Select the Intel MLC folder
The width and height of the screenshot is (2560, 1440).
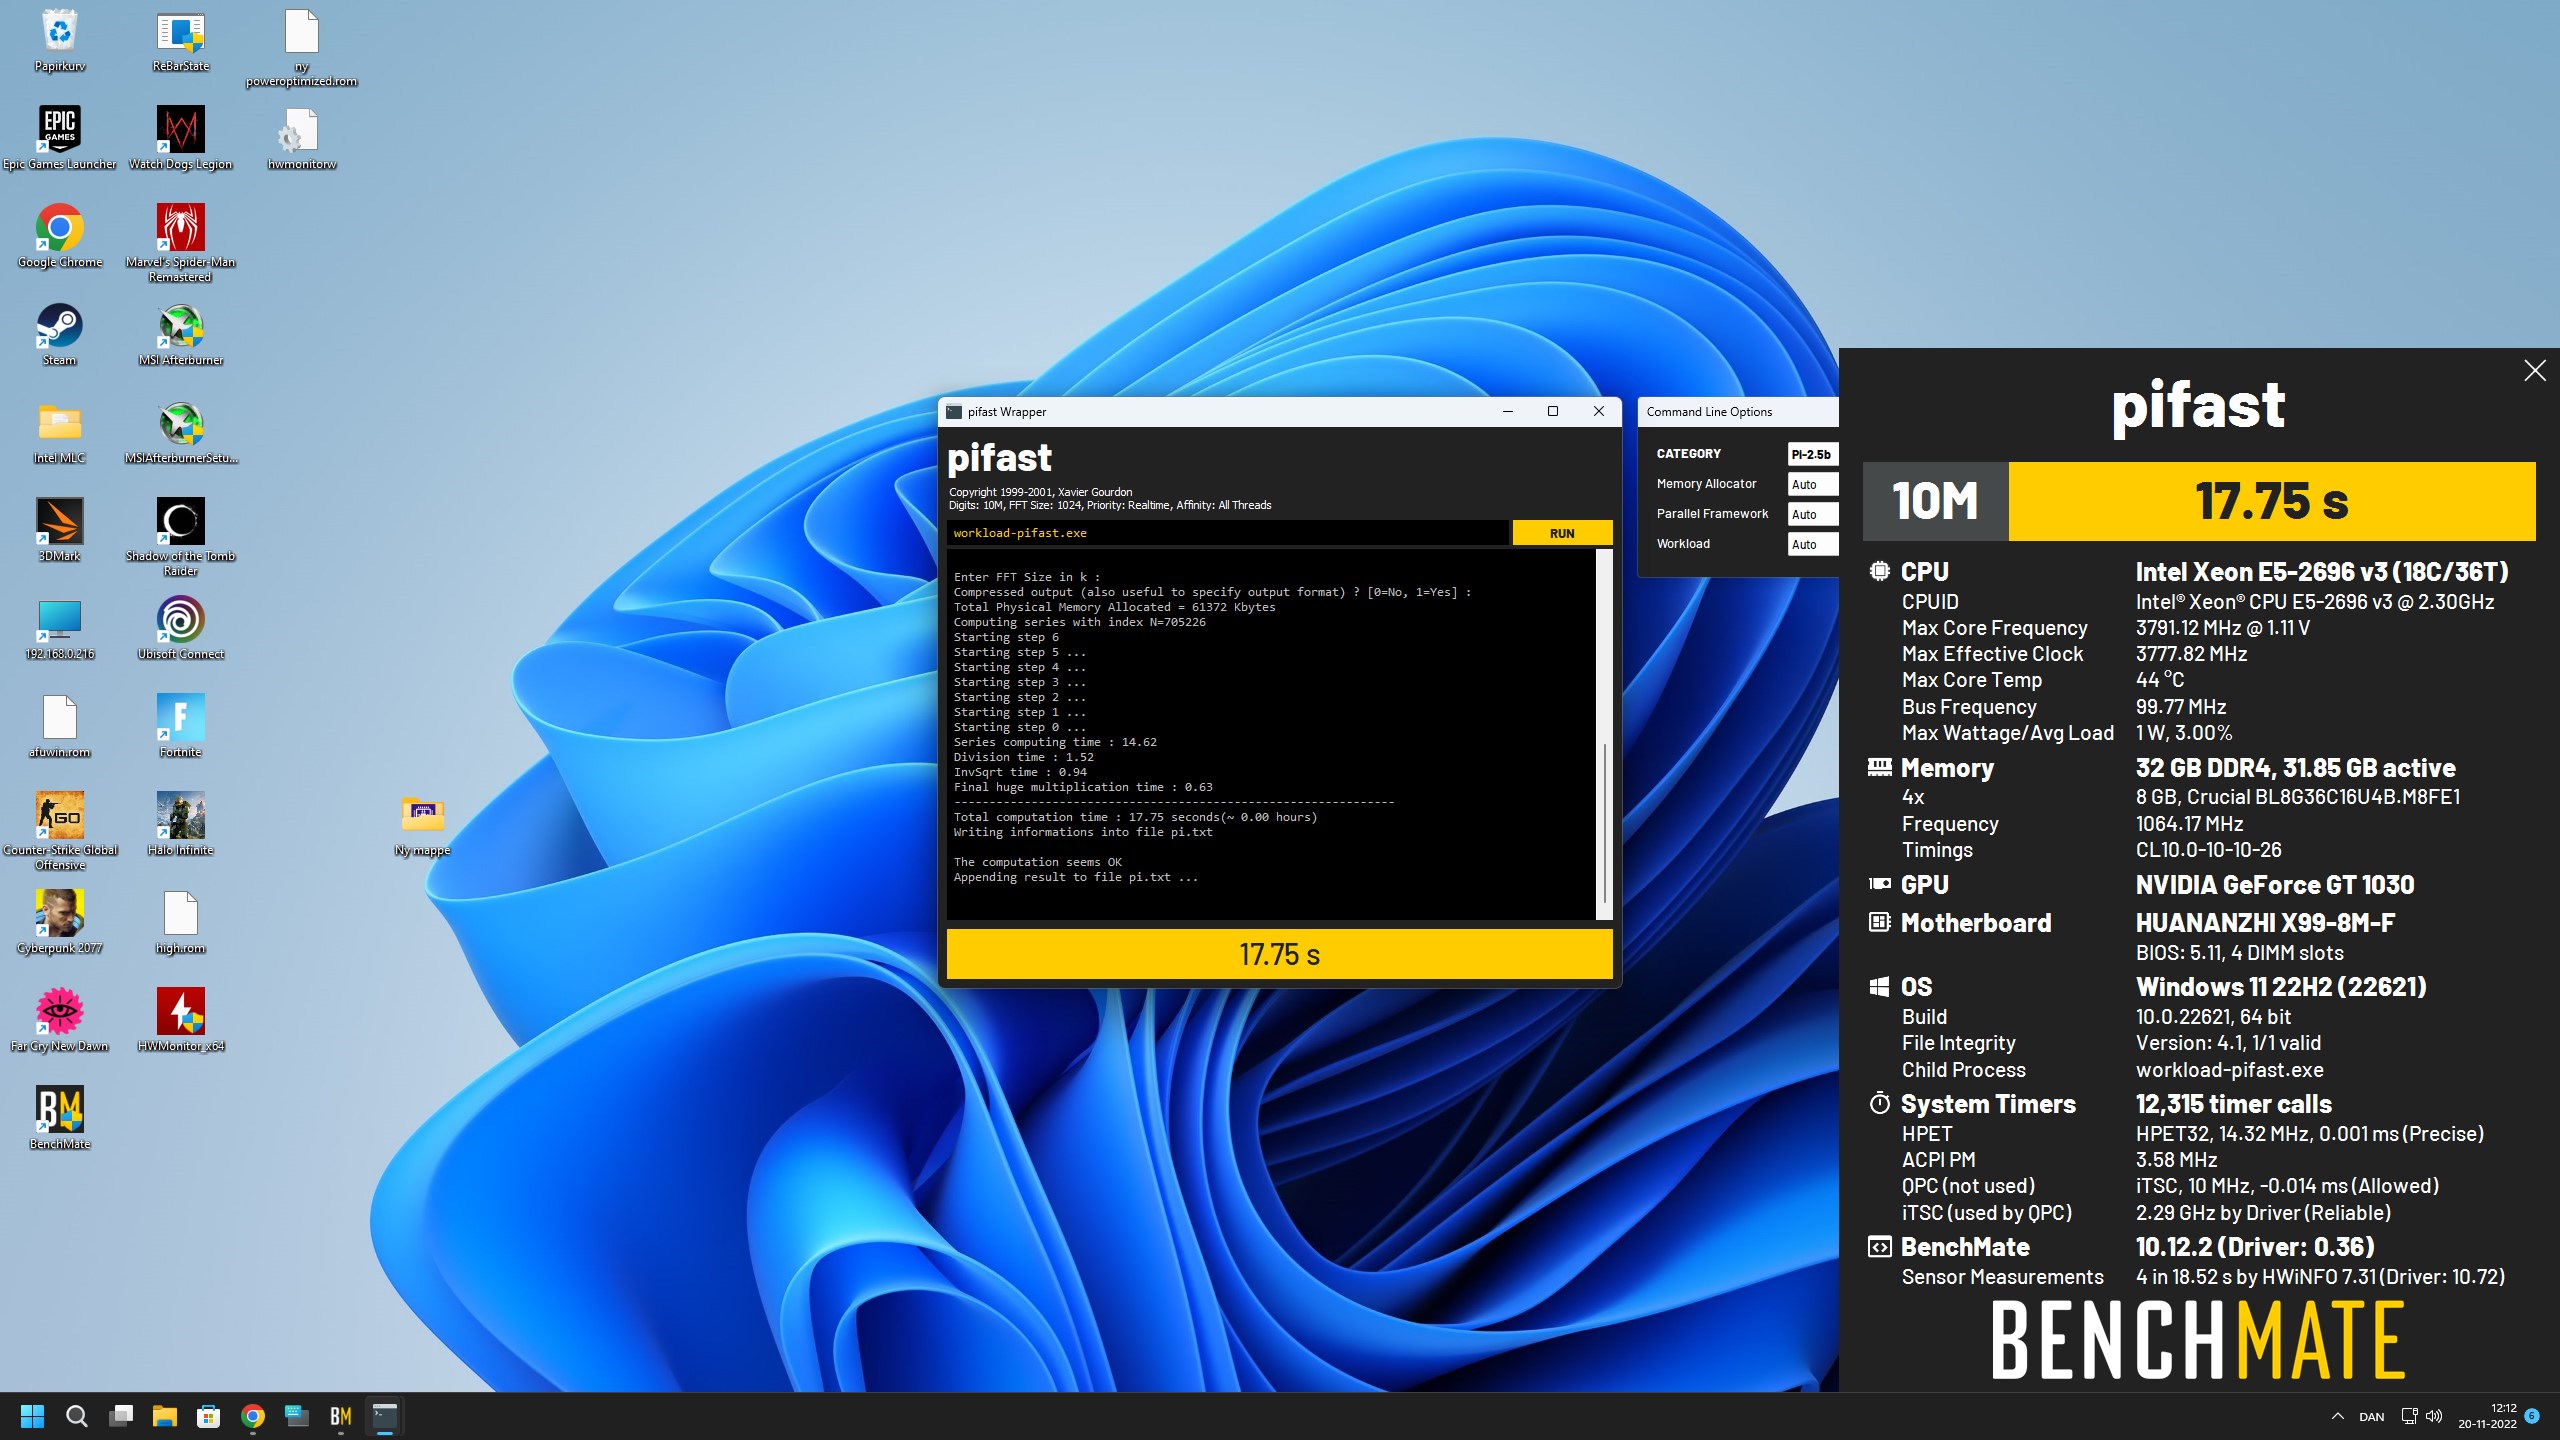60,432
